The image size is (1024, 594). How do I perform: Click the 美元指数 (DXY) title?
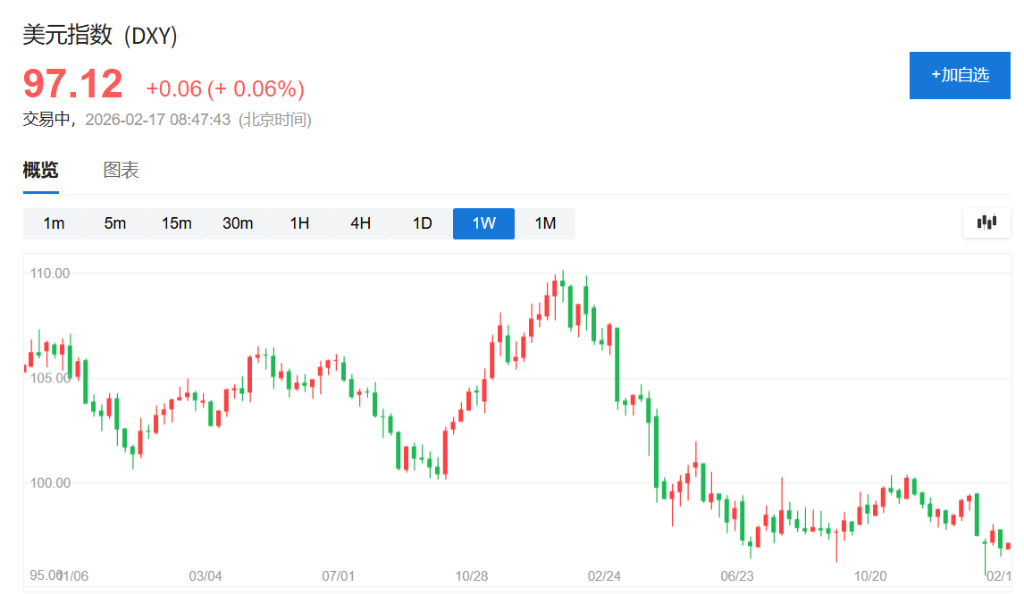point(100,36)
